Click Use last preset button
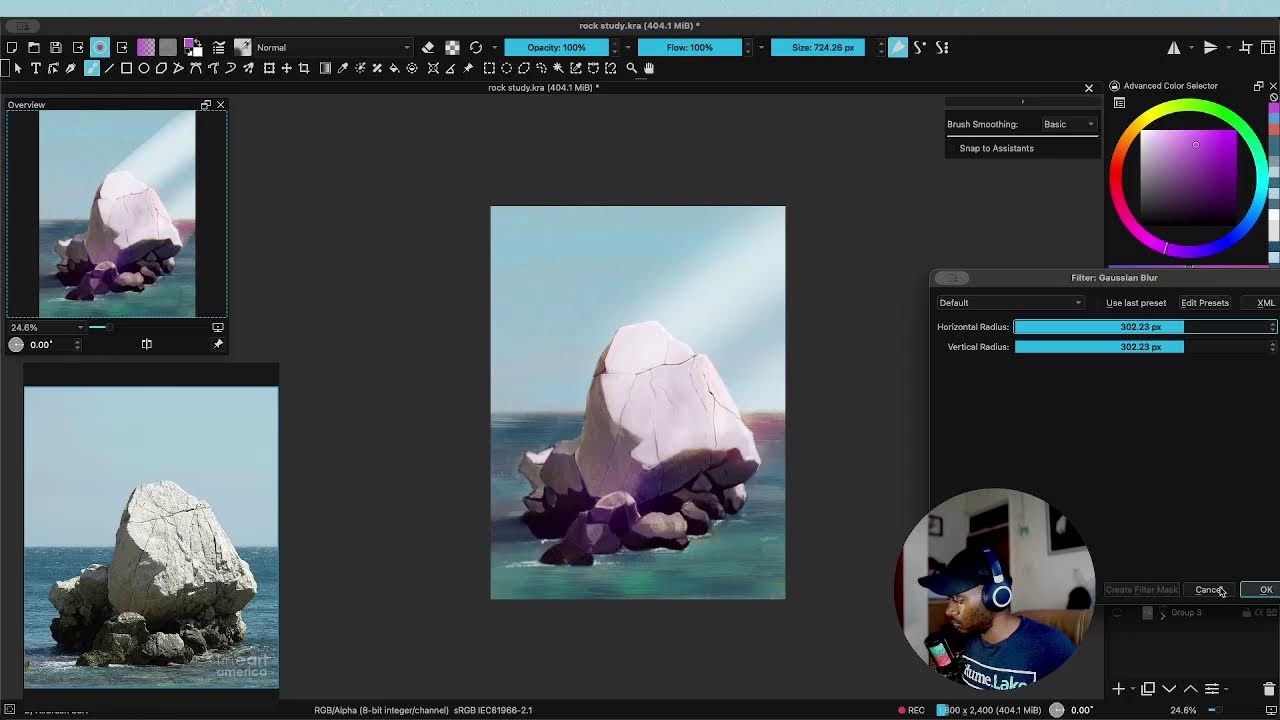This screenshot has height=720, width=1280. (x=1136, y=303)
